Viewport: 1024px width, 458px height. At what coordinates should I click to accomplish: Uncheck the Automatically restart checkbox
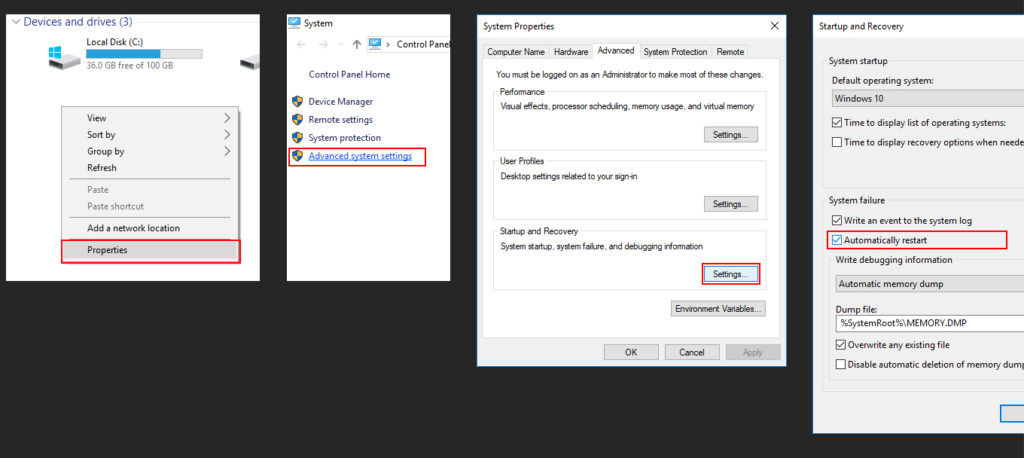pos(837,240)
